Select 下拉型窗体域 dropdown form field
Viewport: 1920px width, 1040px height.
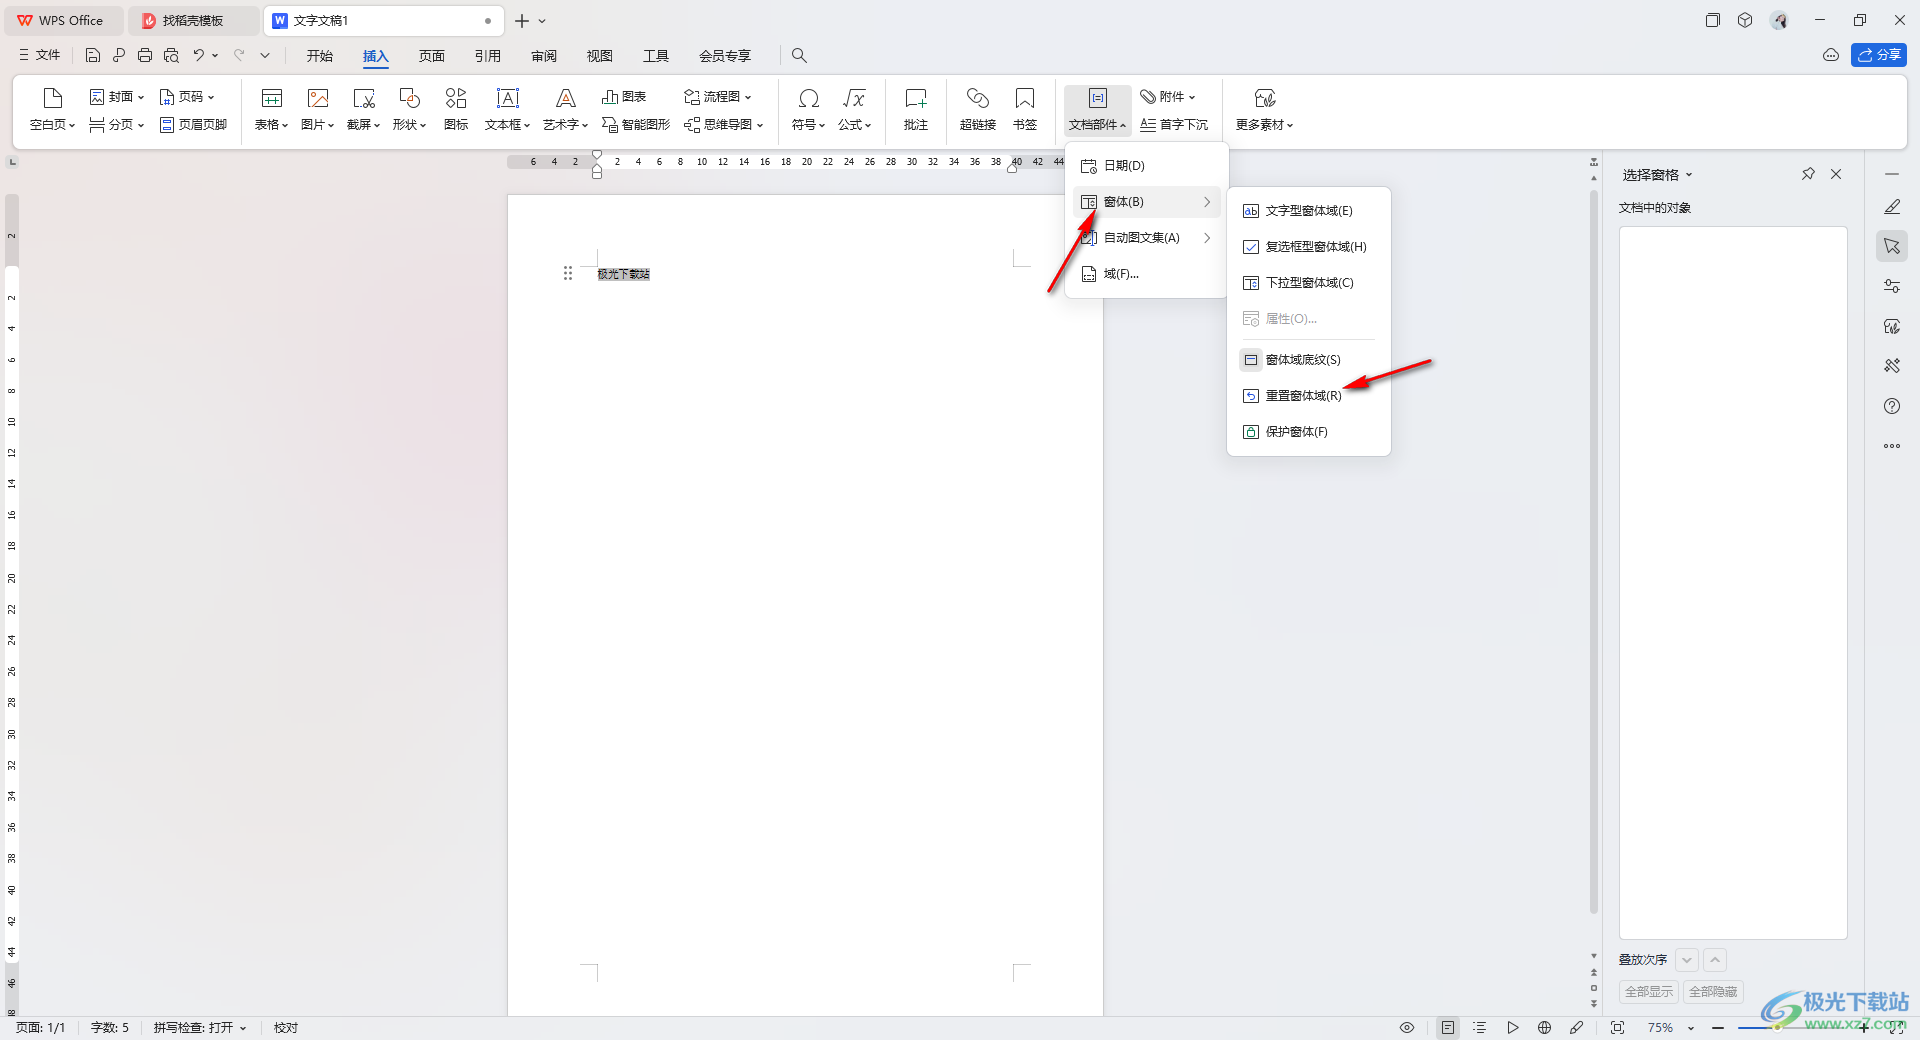(x=1308, y=283)
